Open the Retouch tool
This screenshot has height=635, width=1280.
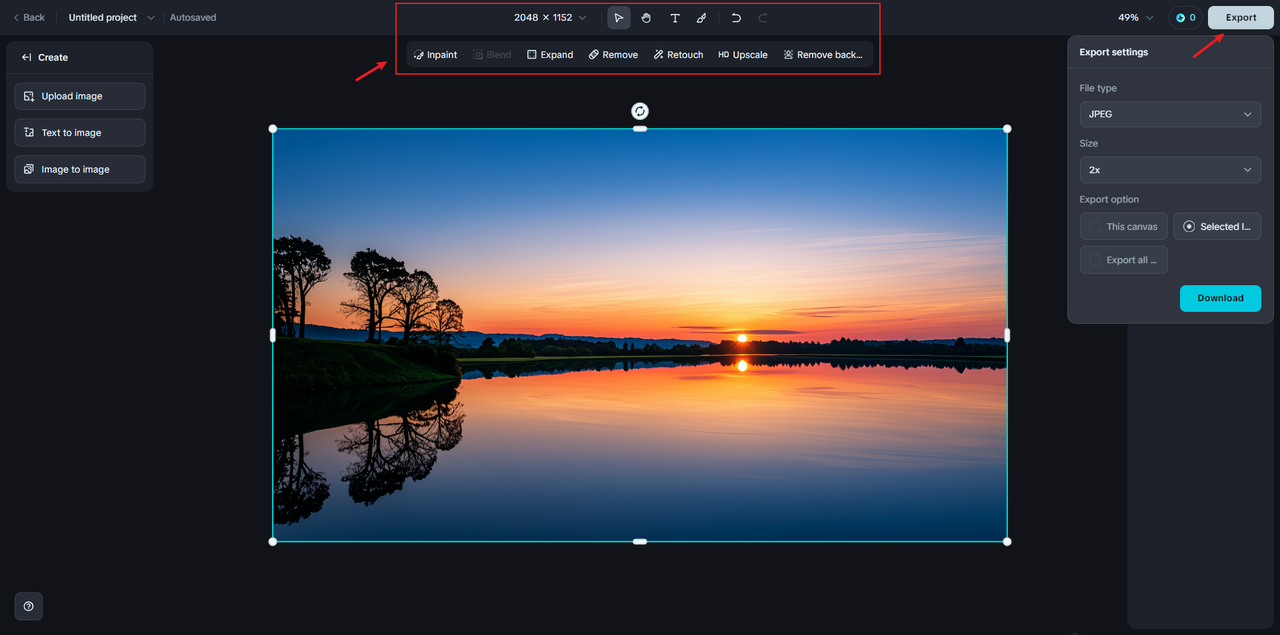click(678, 55)
